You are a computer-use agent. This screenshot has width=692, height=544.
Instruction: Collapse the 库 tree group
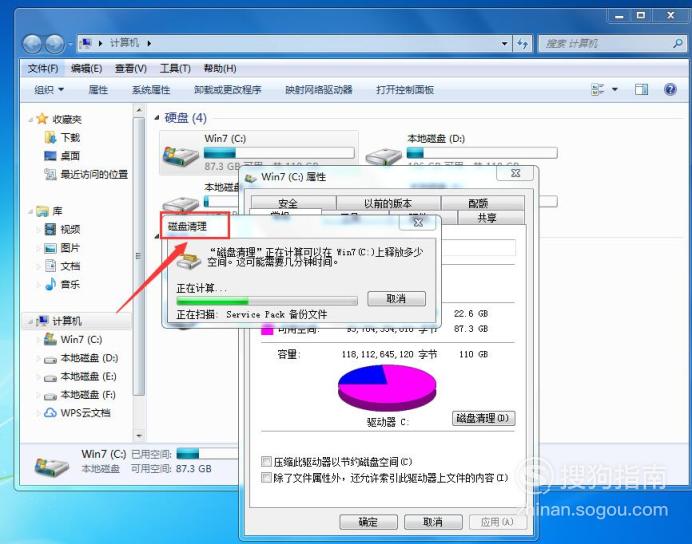click(30, 212)
